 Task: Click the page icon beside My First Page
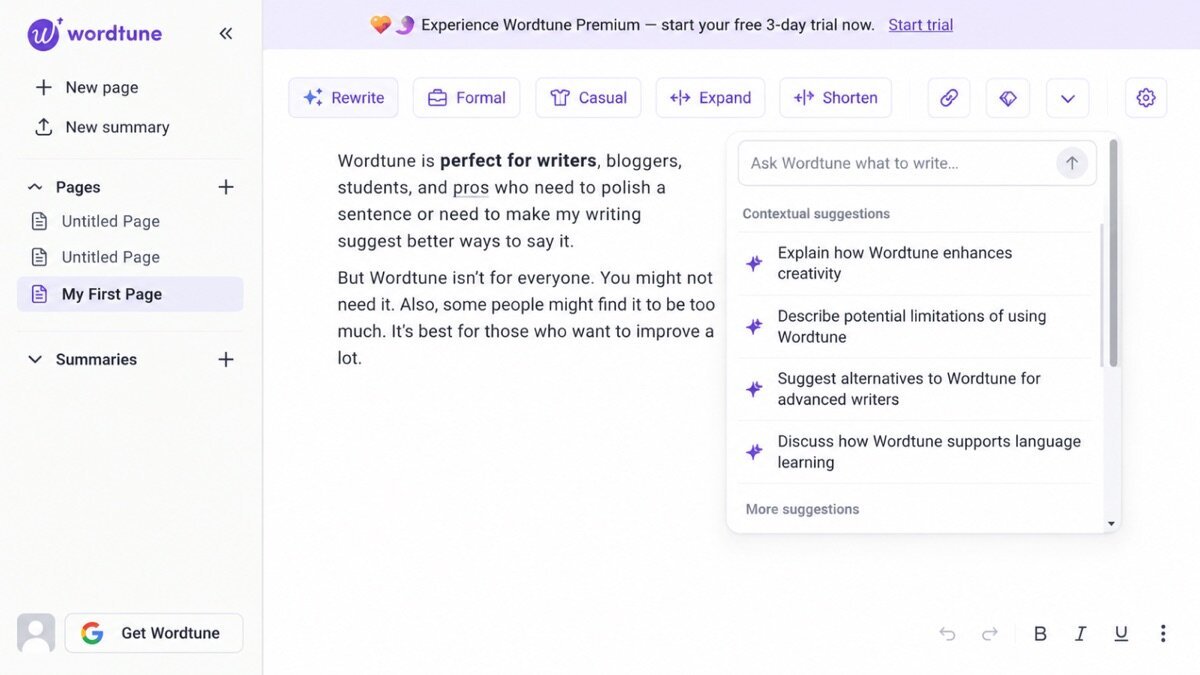point(40,294)
